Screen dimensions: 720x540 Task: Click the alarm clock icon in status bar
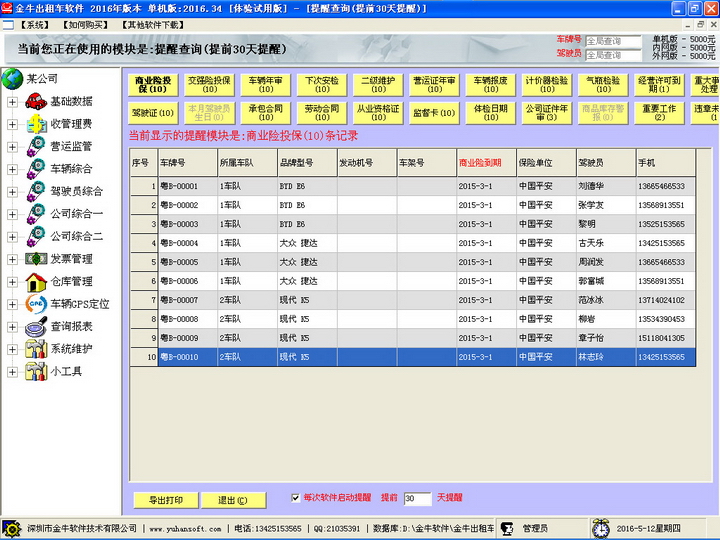tap(601, 528)
